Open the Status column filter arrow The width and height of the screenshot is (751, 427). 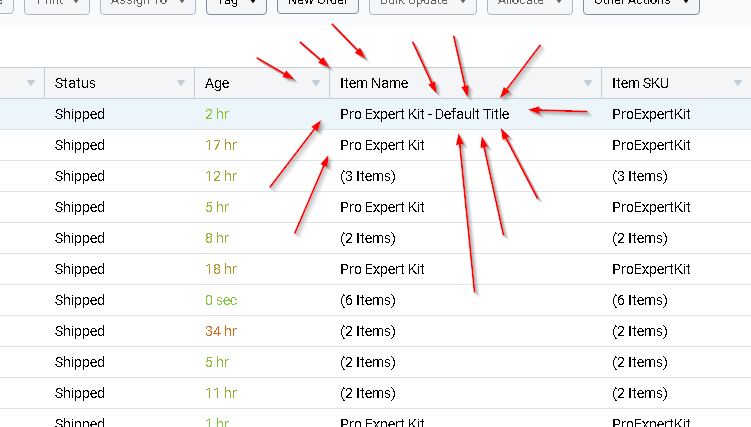pos(181,83)
